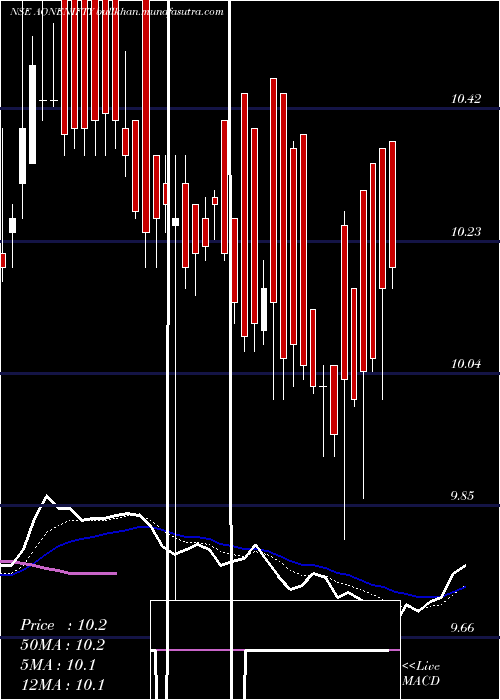The height and width of the screenshot is (700, 500).
Task: Click the '50MA : 10.2' readout
Action: point(62,645)
